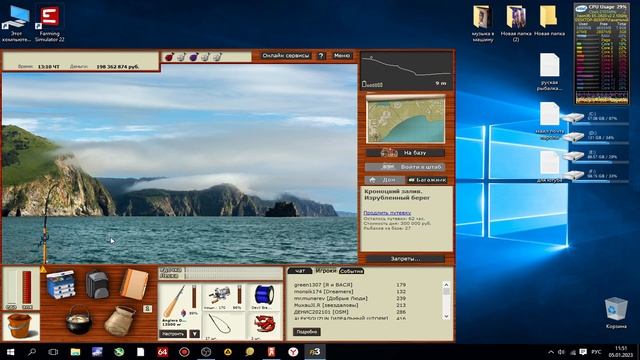Select the purple potion flask
Screen dimensions: 640x360
(193, 57)
